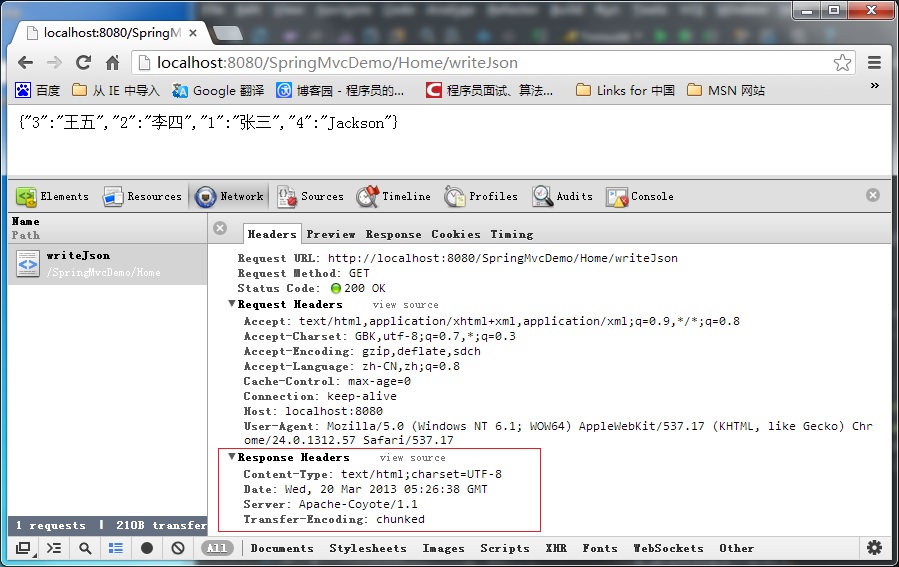Close the request details pane
This screenshot has height=567, width=899.
click(220, 228)
